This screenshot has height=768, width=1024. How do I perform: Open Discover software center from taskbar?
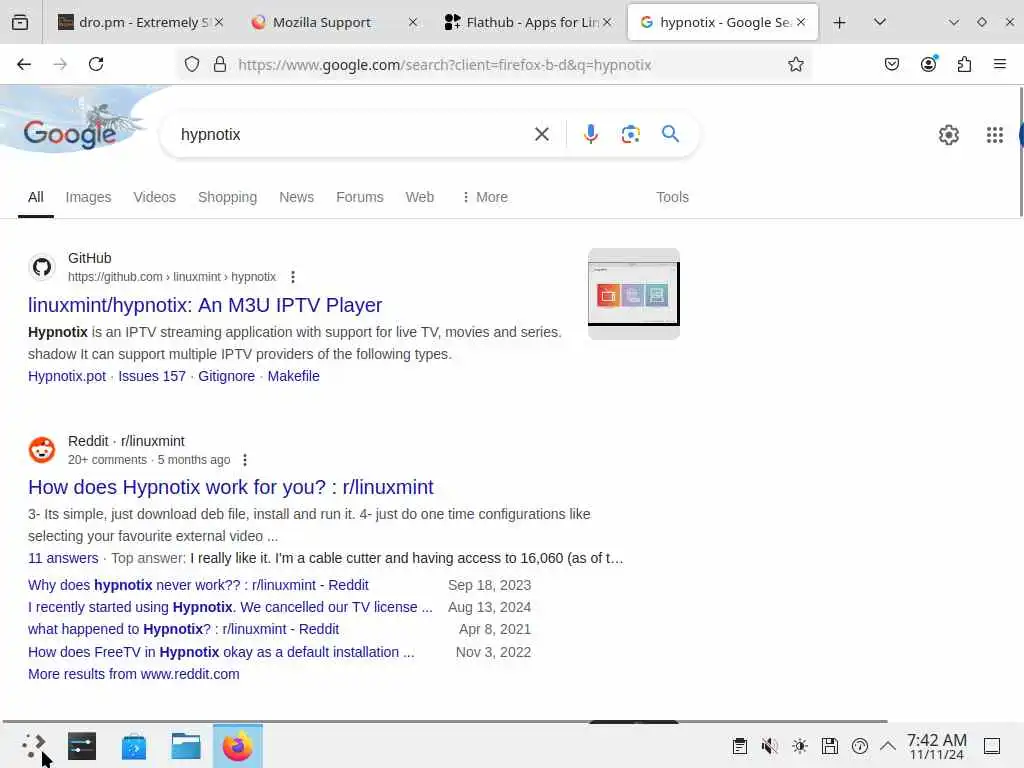134,746
